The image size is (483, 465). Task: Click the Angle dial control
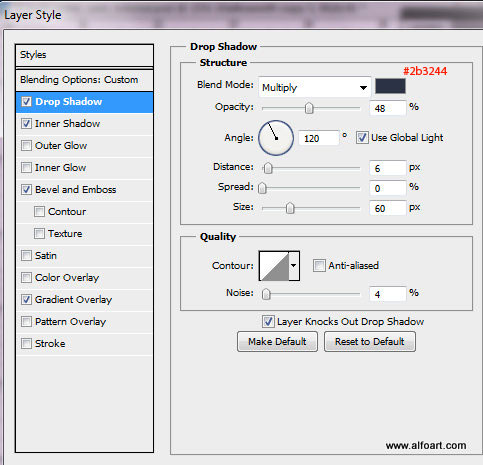click(x=276, y=138)
